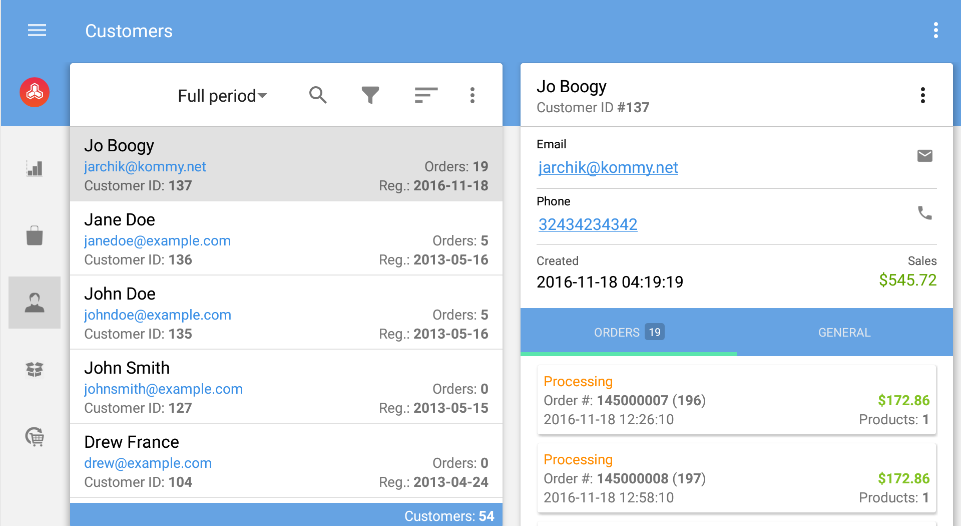Screen dimensions: 961x526
Task: Select Jane Doe in customer list
Action: pos(286,239)
